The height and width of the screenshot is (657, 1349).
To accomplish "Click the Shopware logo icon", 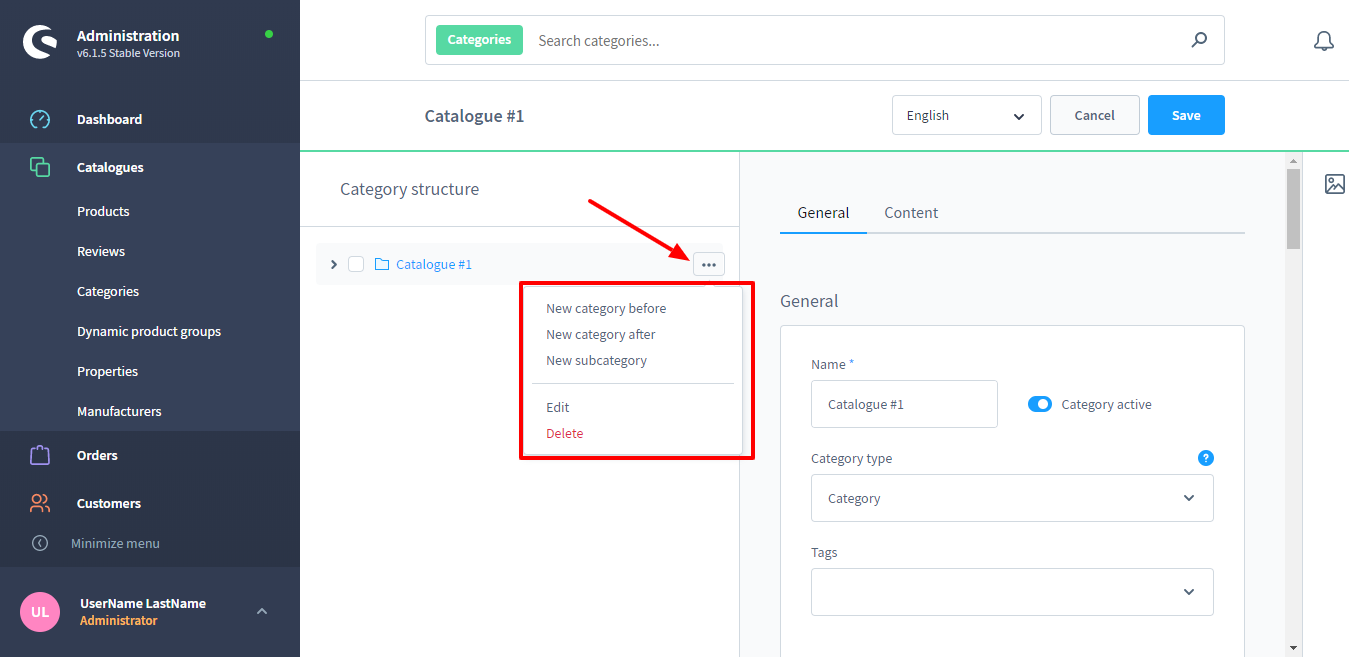I will [42, 43].
